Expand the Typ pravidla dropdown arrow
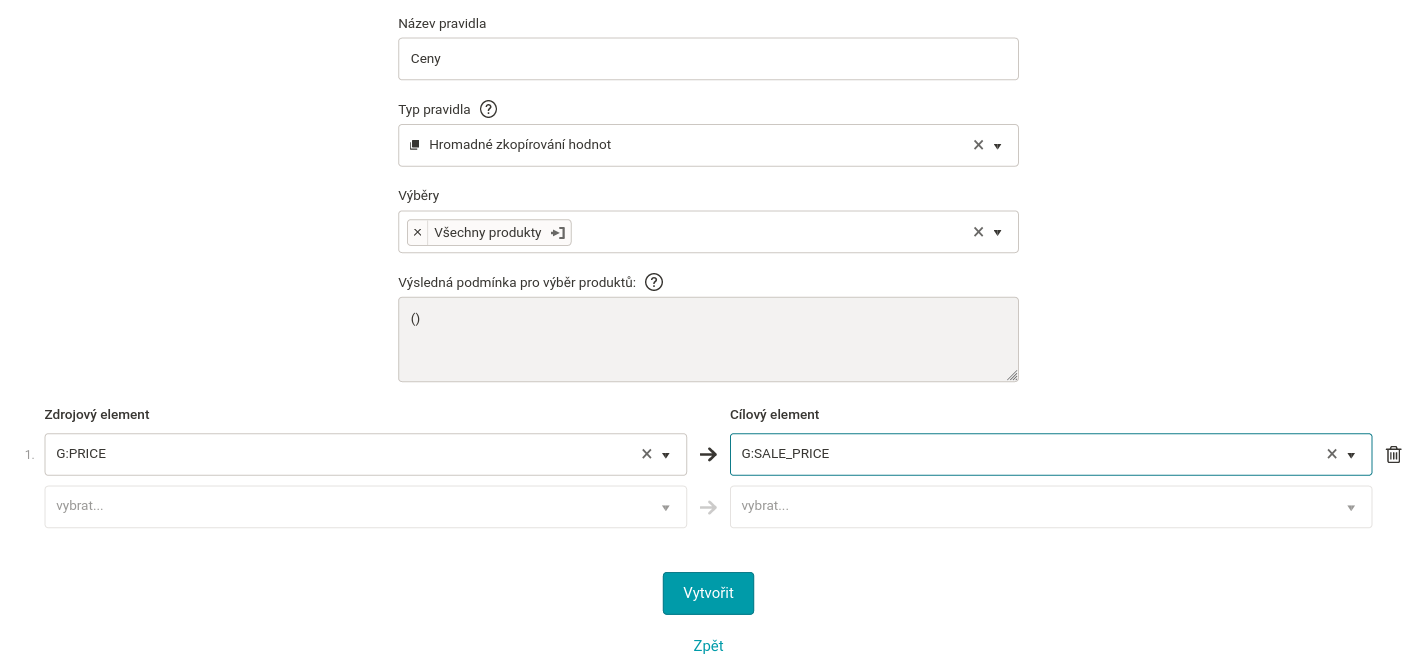 tap(997, 146)
